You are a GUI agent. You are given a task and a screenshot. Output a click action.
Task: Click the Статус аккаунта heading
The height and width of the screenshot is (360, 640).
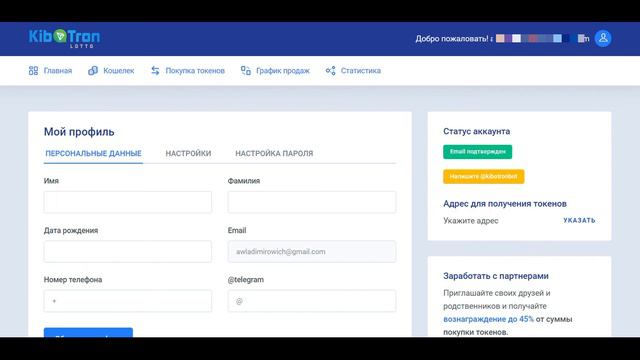pyautogui.click(x=477, y=131)
